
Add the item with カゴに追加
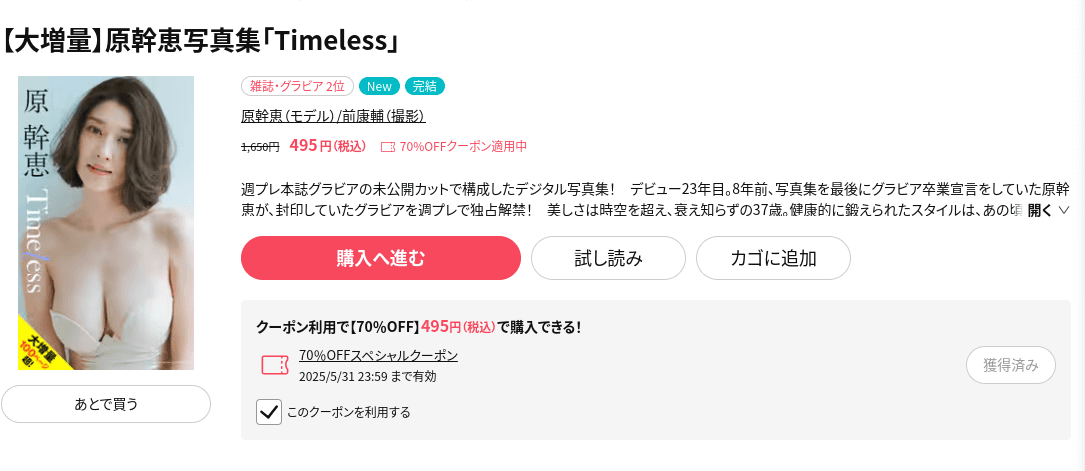pyautogui.click(x=773, y=258)
